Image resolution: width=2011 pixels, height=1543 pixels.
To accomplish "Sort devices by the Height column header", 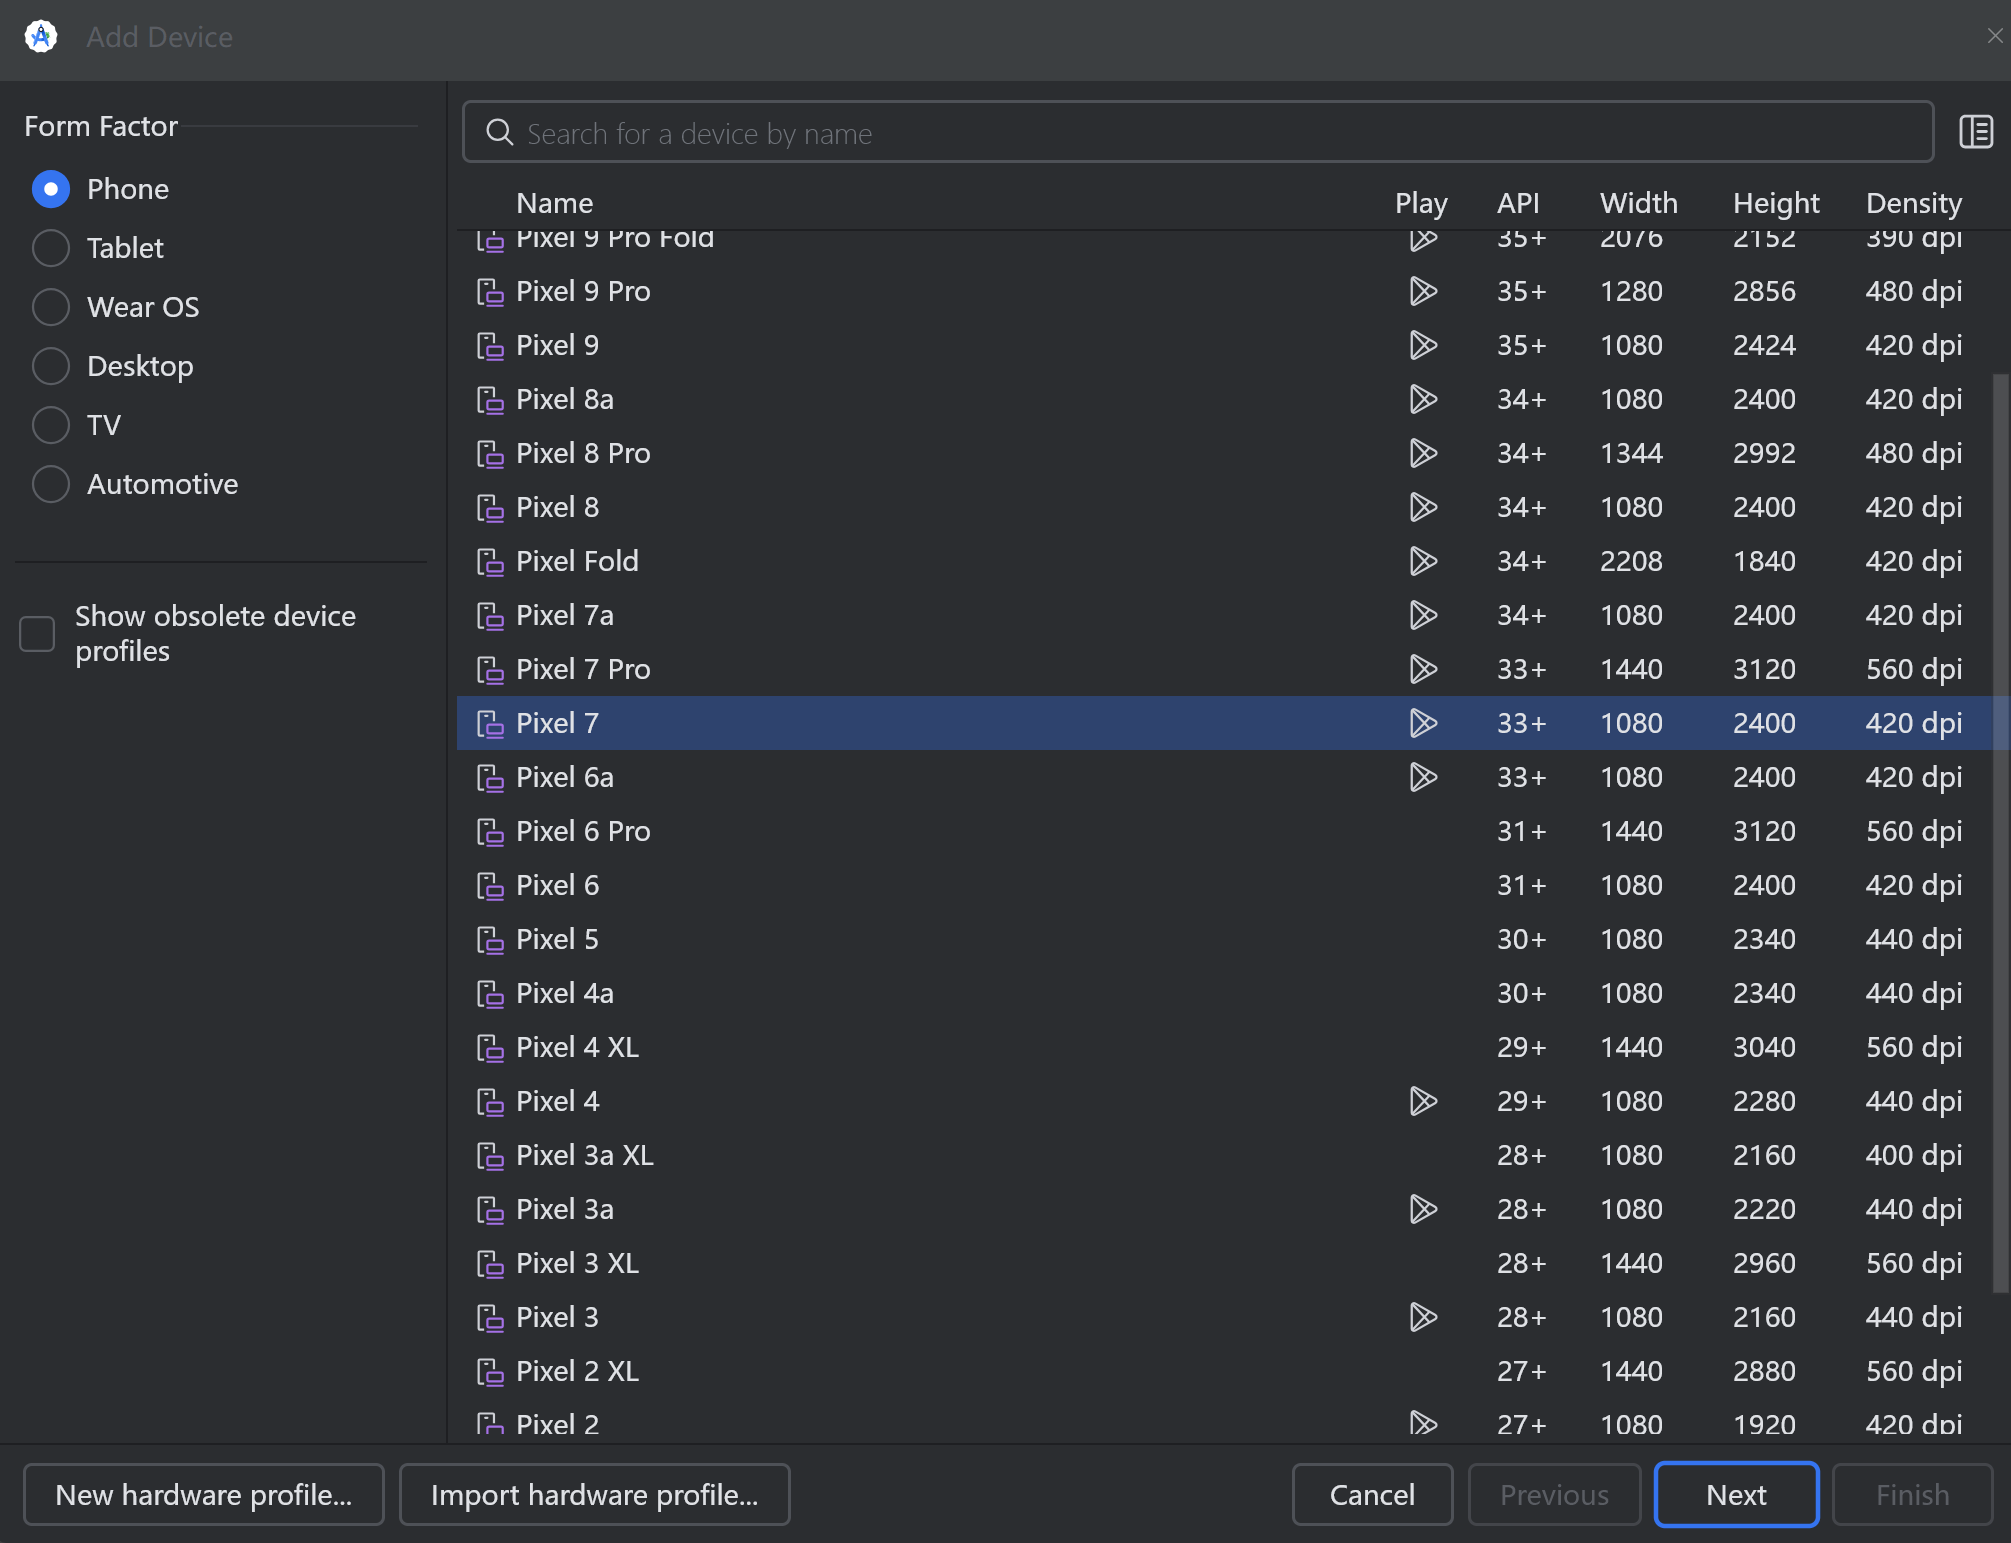I will [1776, 203].
